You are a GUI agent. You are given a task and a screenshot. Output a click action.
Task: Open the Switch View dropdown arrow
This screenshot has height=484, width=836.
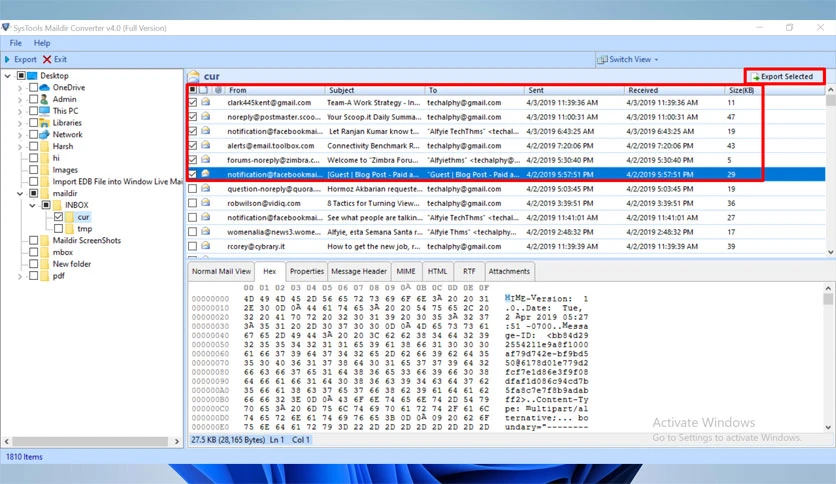coord(656,60)
